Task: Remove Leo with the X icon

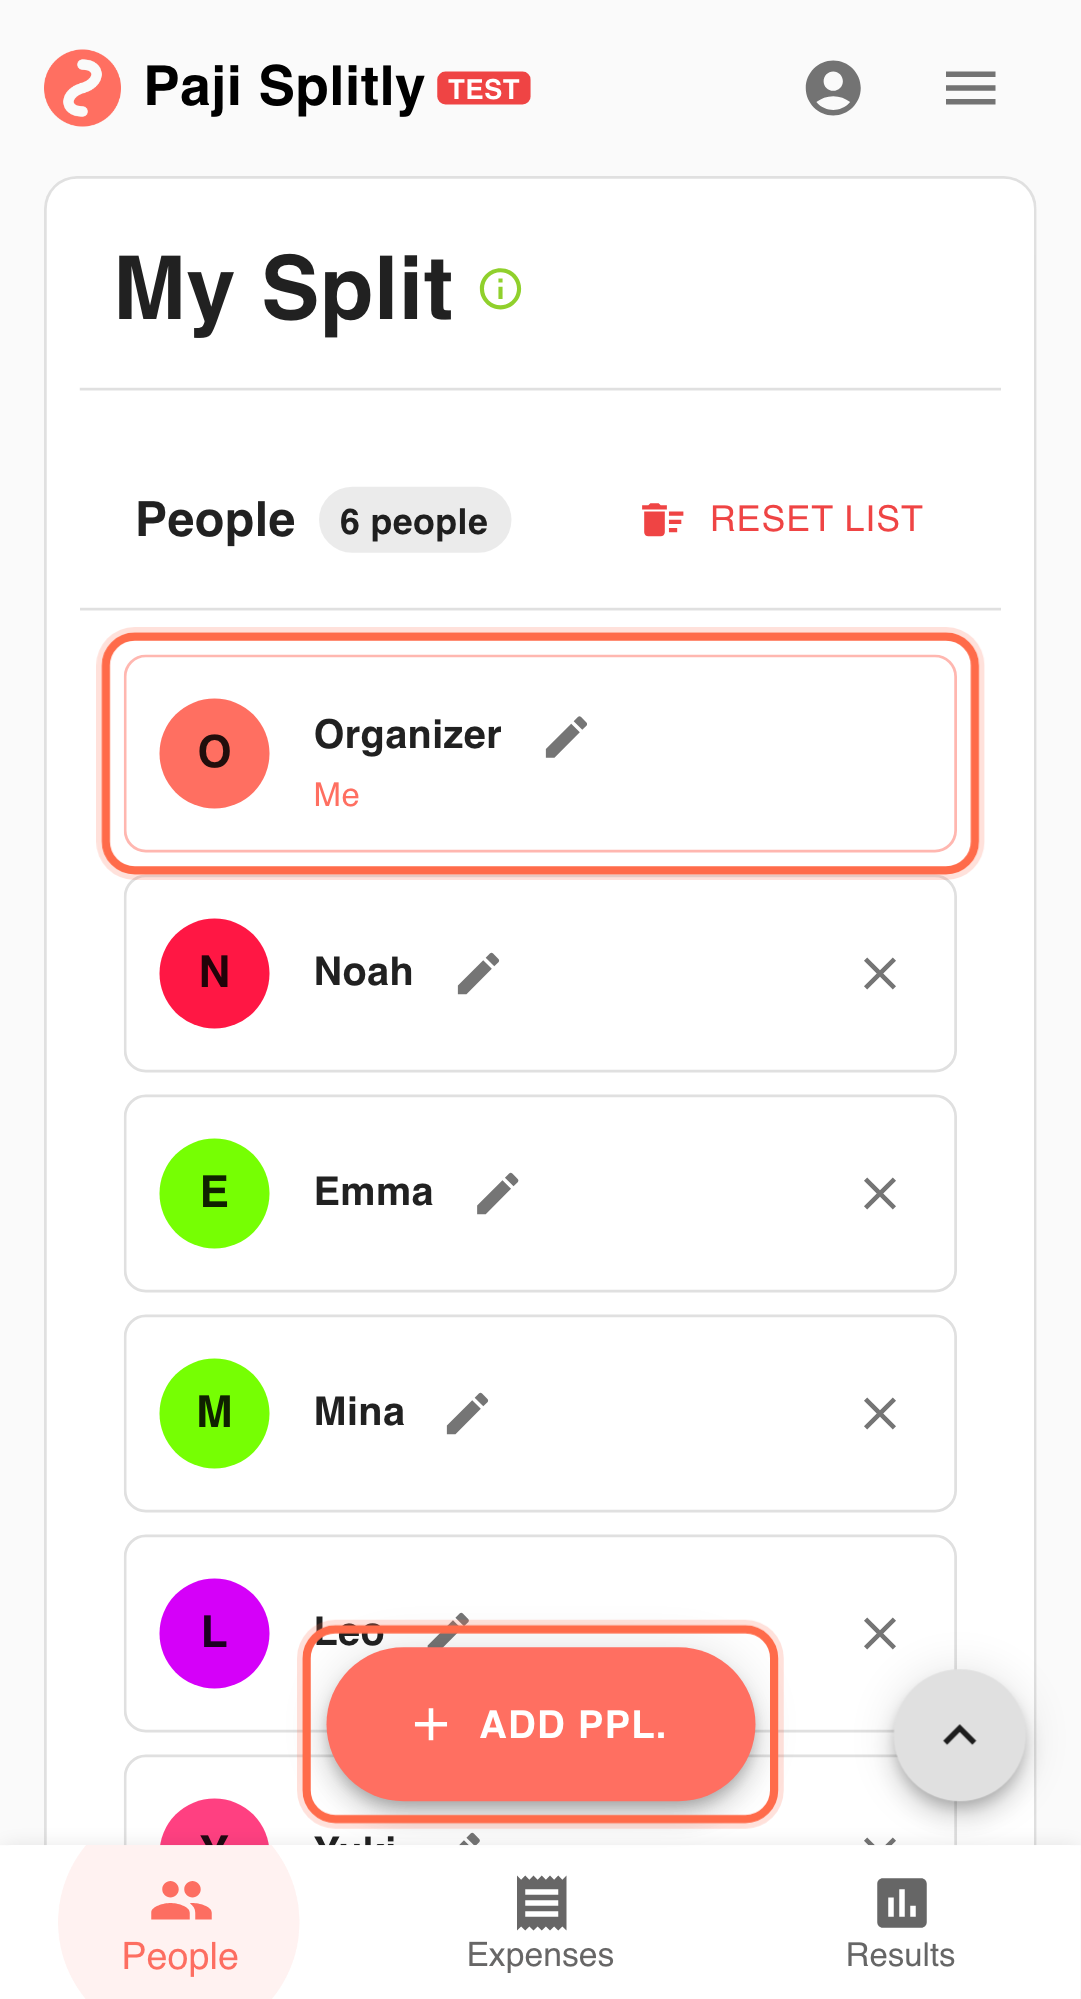Action: tap(879, 1634)
